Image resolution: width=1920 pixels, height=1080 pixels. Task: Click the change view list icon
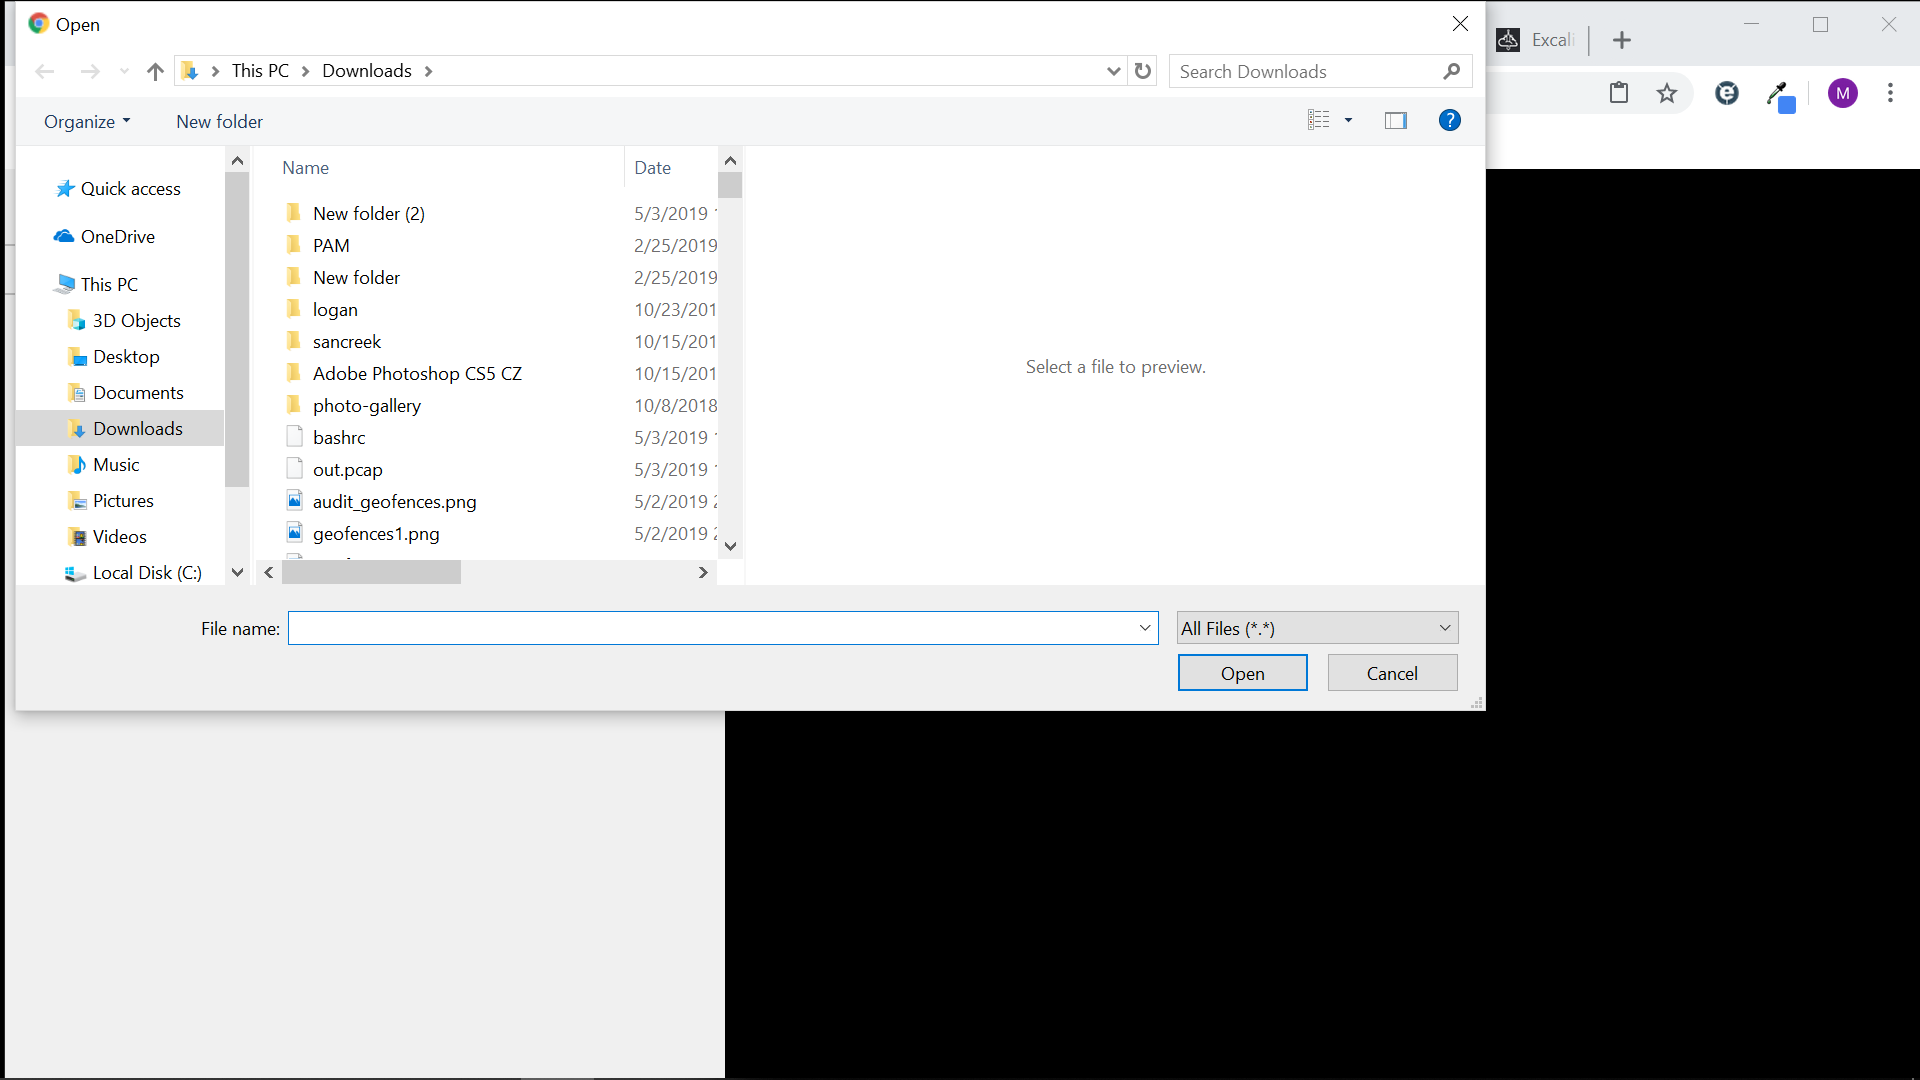click(x=1319, y=121)
